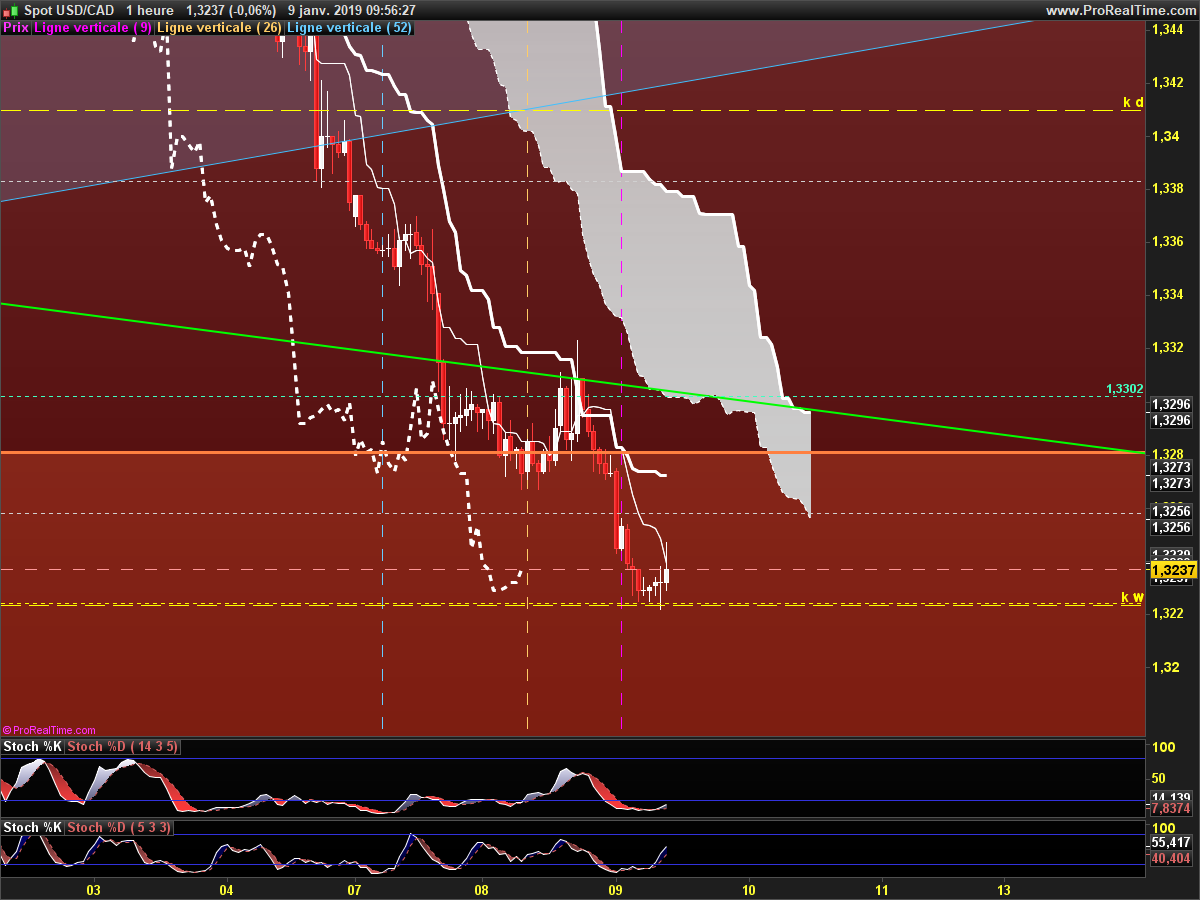Viewport: 1200px width, 900px height.
Task: Open Ligne verticale (52) indicator label
Action: 350,28
